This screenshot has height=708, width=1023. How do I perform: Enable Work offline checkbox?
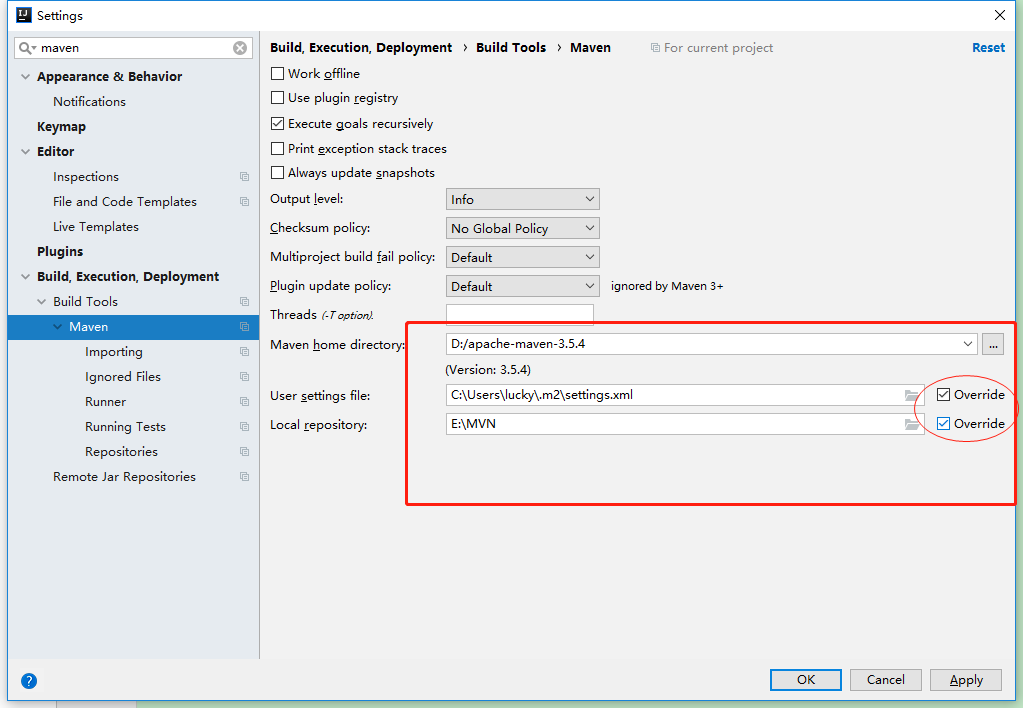tap(277, 74)
